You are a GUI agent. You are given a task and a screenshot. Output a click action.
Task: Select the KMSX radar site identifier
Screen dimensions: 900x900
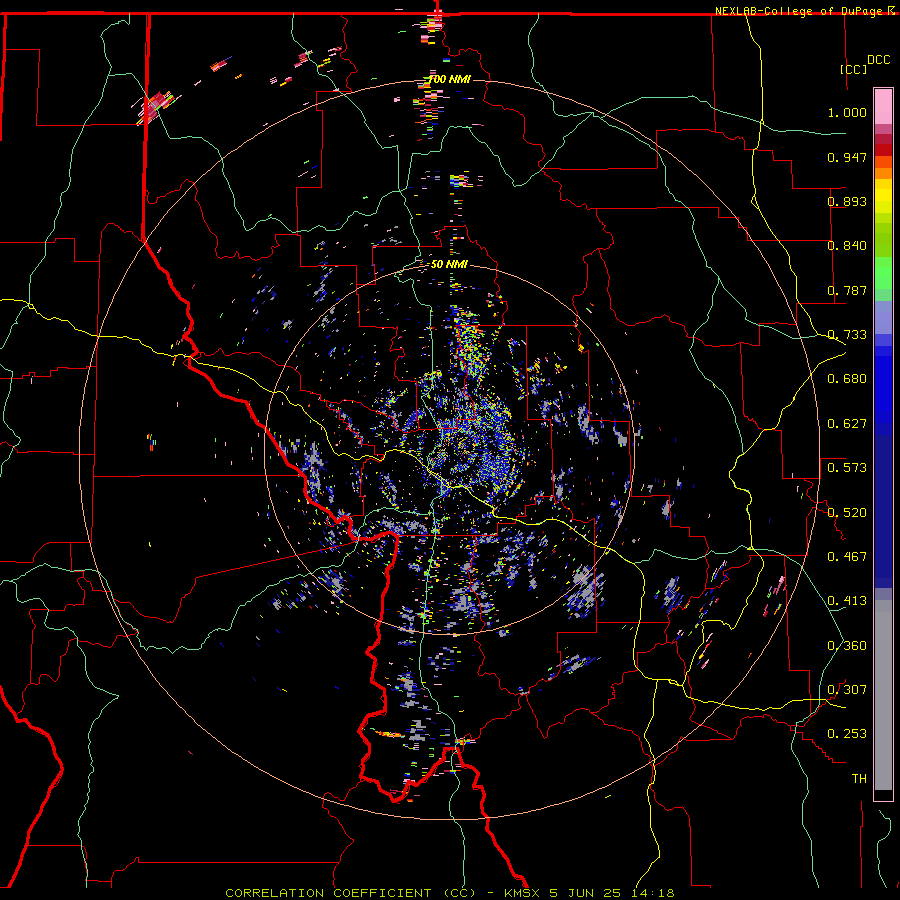tap(522, 893)
